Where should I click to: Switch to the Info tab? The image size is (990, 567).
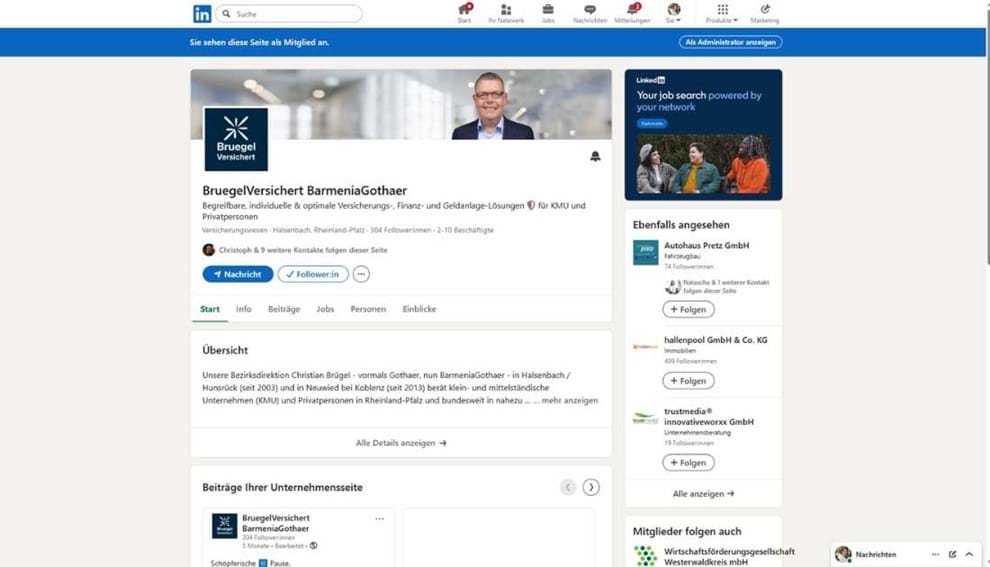point(244,309)
